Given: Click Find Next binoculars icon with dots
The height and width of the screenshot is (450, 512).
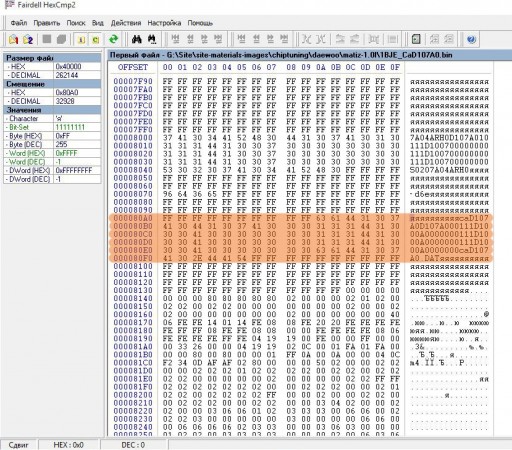Looking at the screenshot, I should coord(152,39).
